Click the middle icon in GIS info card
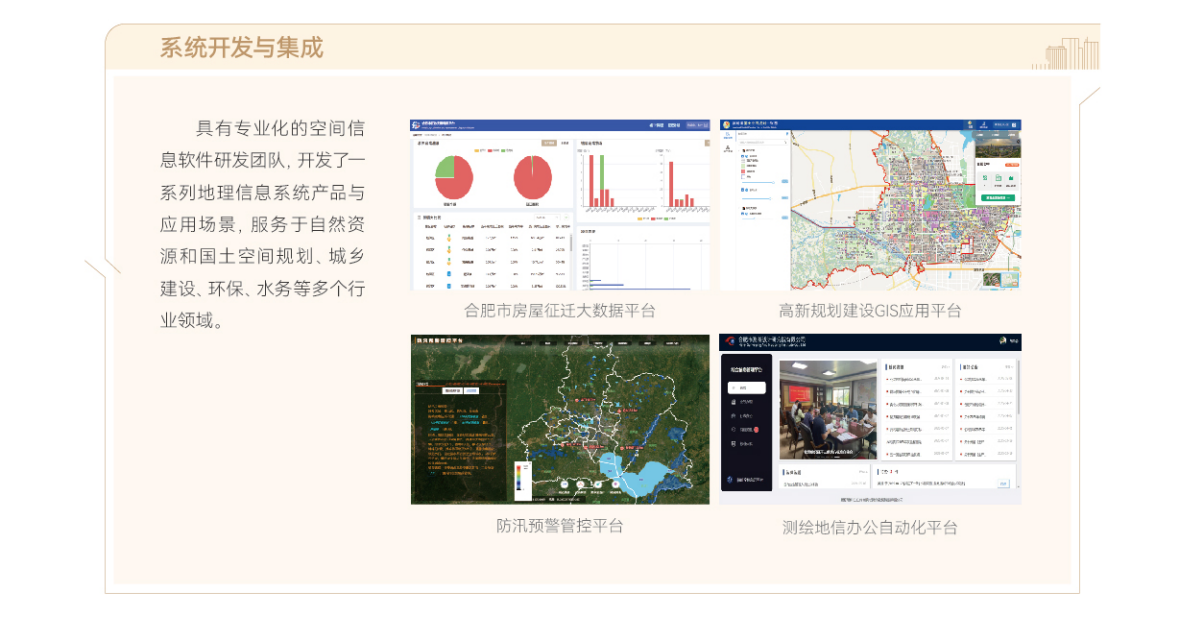The image size is (1193, 629). 997,179
